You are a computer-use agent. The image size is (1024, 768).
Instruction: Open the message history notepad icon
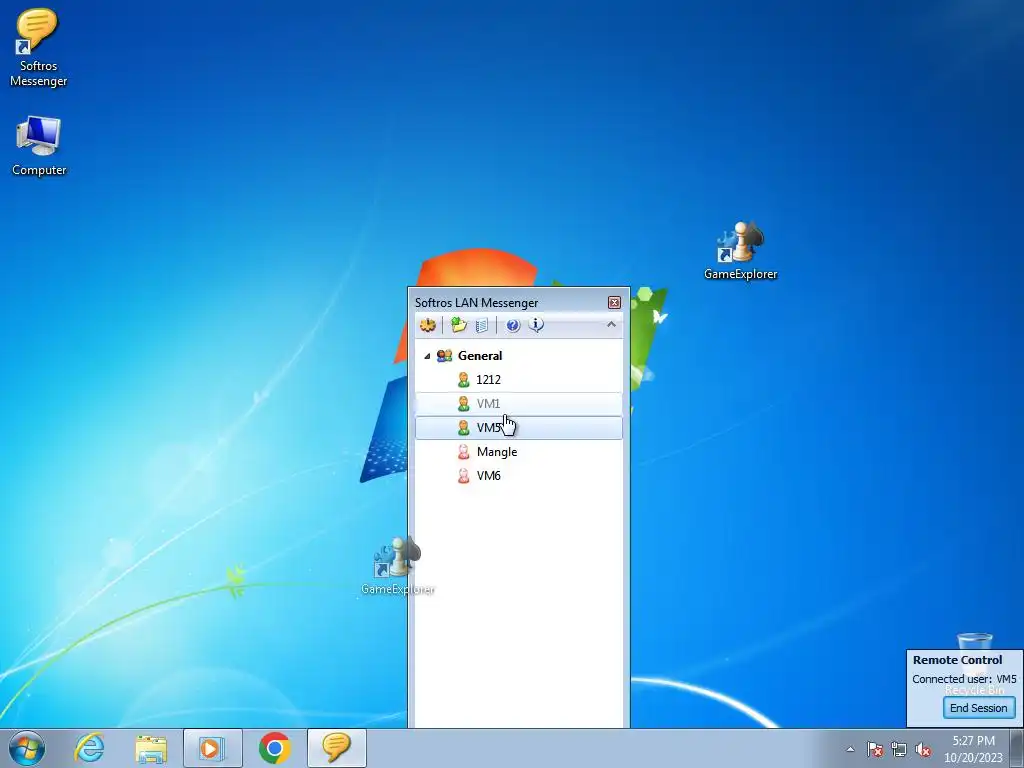[482, 325]
